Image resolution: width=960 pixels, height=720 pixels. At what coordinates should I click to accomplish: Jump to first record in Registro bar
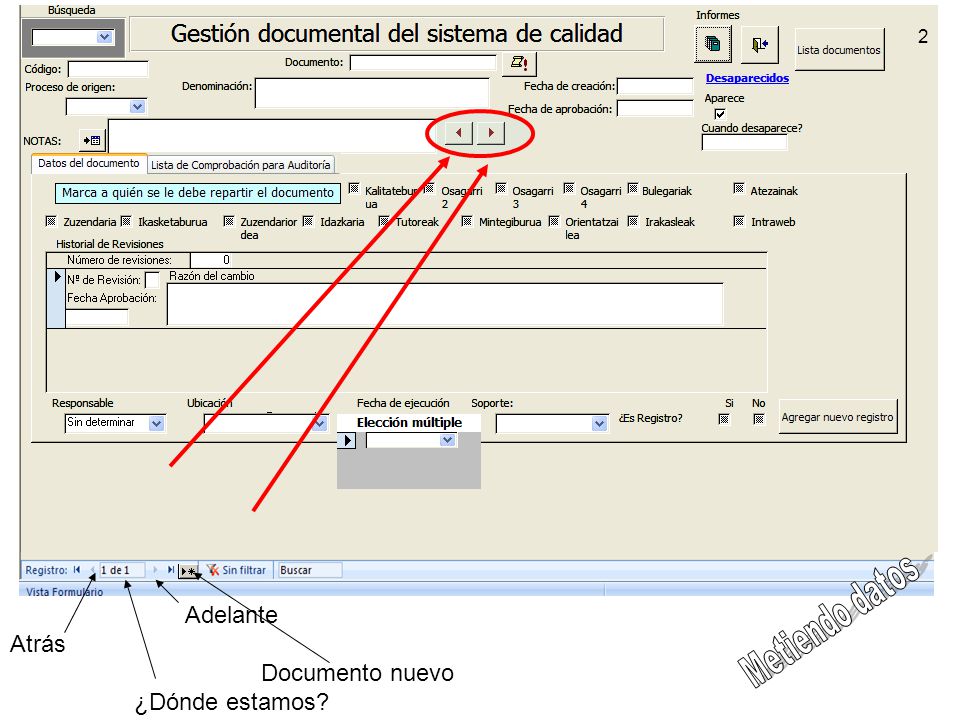[77, 570]
